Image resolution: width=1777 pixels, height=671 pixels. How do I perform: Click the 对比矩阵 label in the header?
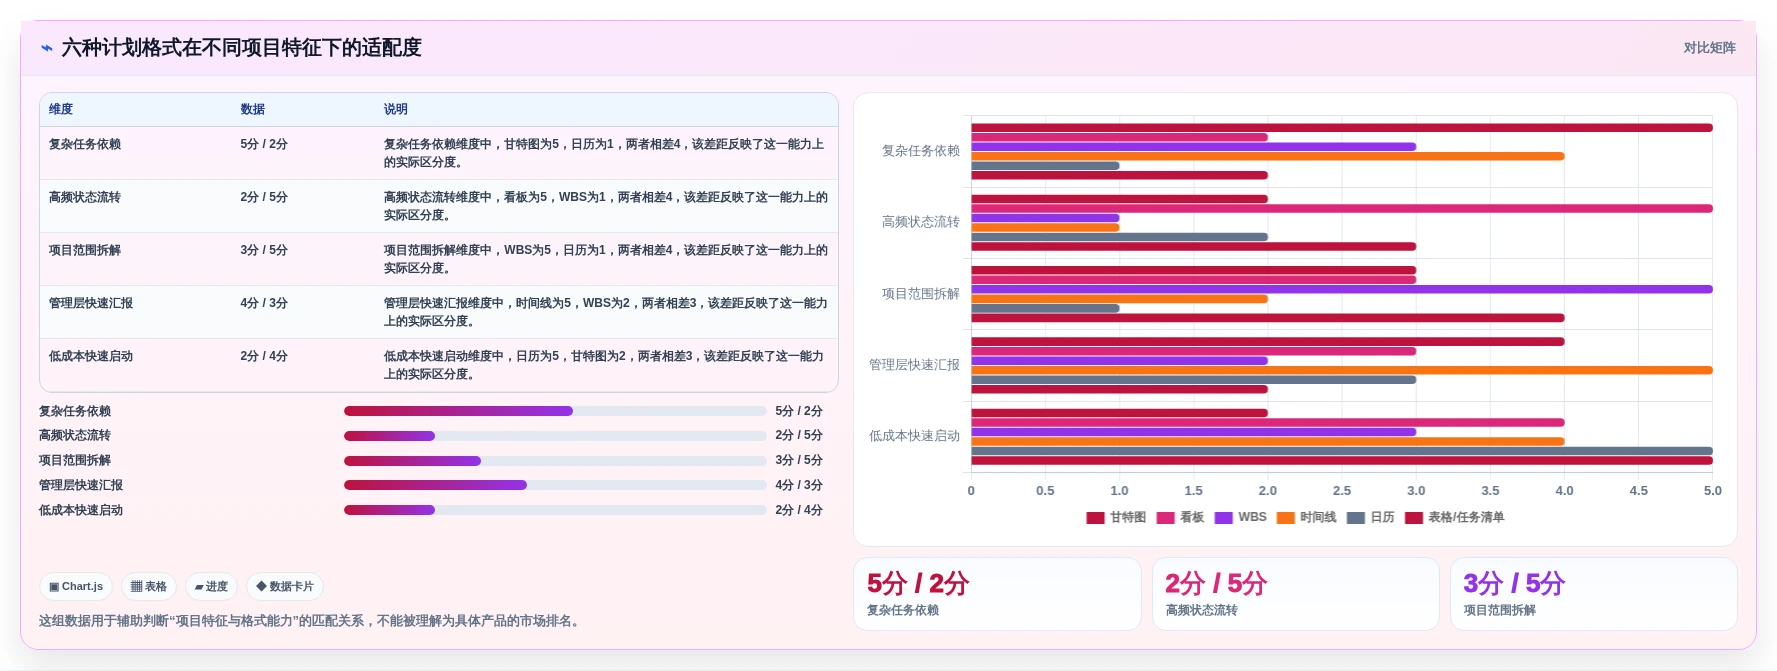pos(1709,48)
